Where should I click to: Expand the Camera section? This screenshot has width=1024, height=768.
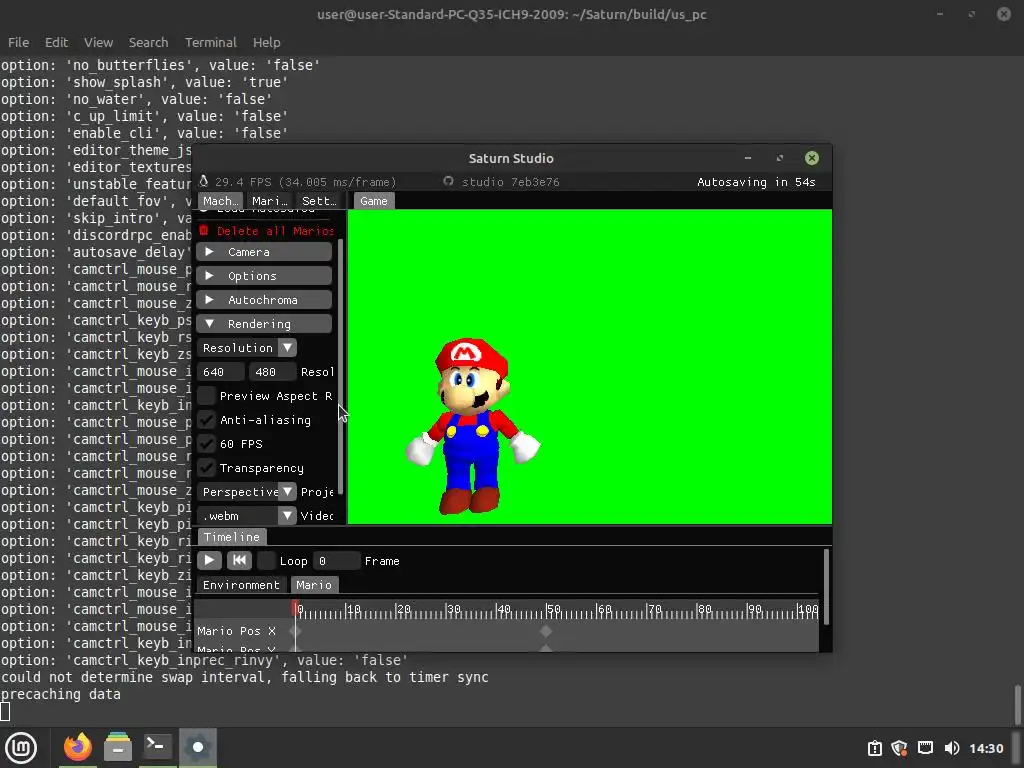[264, 252]
